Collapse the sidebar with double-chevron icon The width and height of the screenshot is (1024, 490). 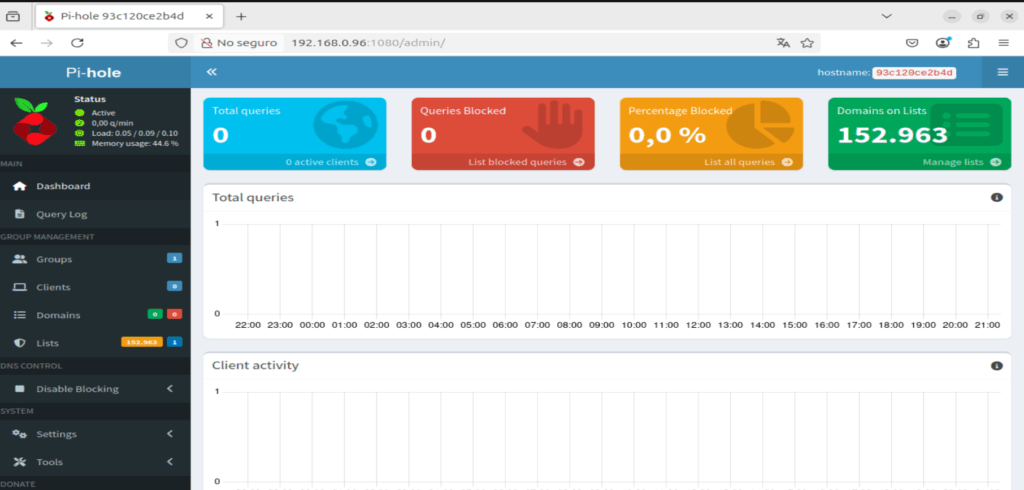pyautogui.click(x=211, y=72)
